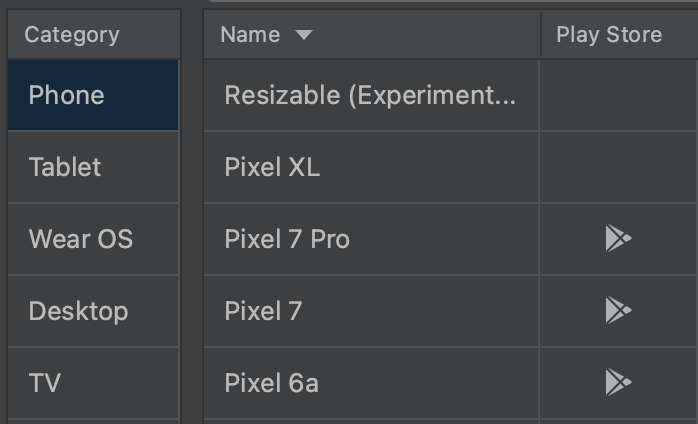Select the Phone category
698x424 pixels.
(92, 95)
